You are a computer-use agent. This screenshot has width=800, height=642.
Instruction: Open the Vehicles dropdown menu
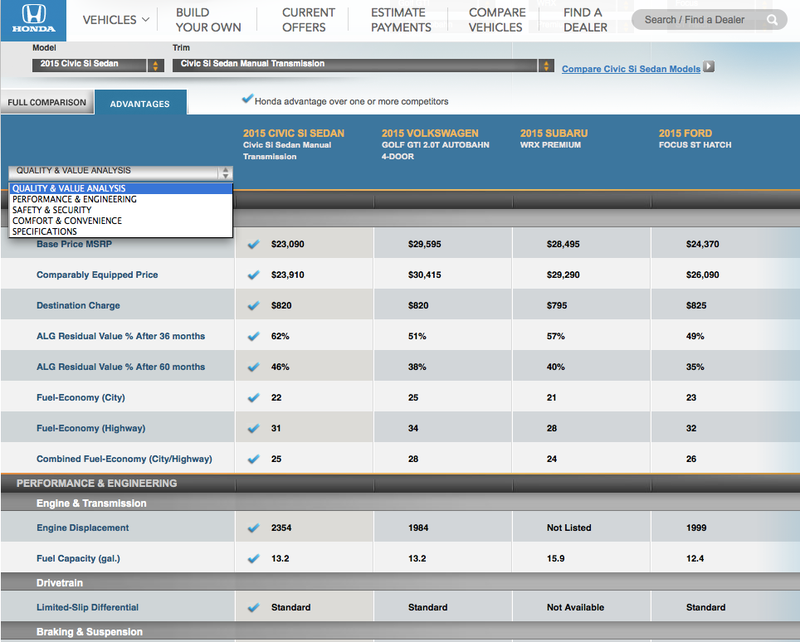(116, 20)
